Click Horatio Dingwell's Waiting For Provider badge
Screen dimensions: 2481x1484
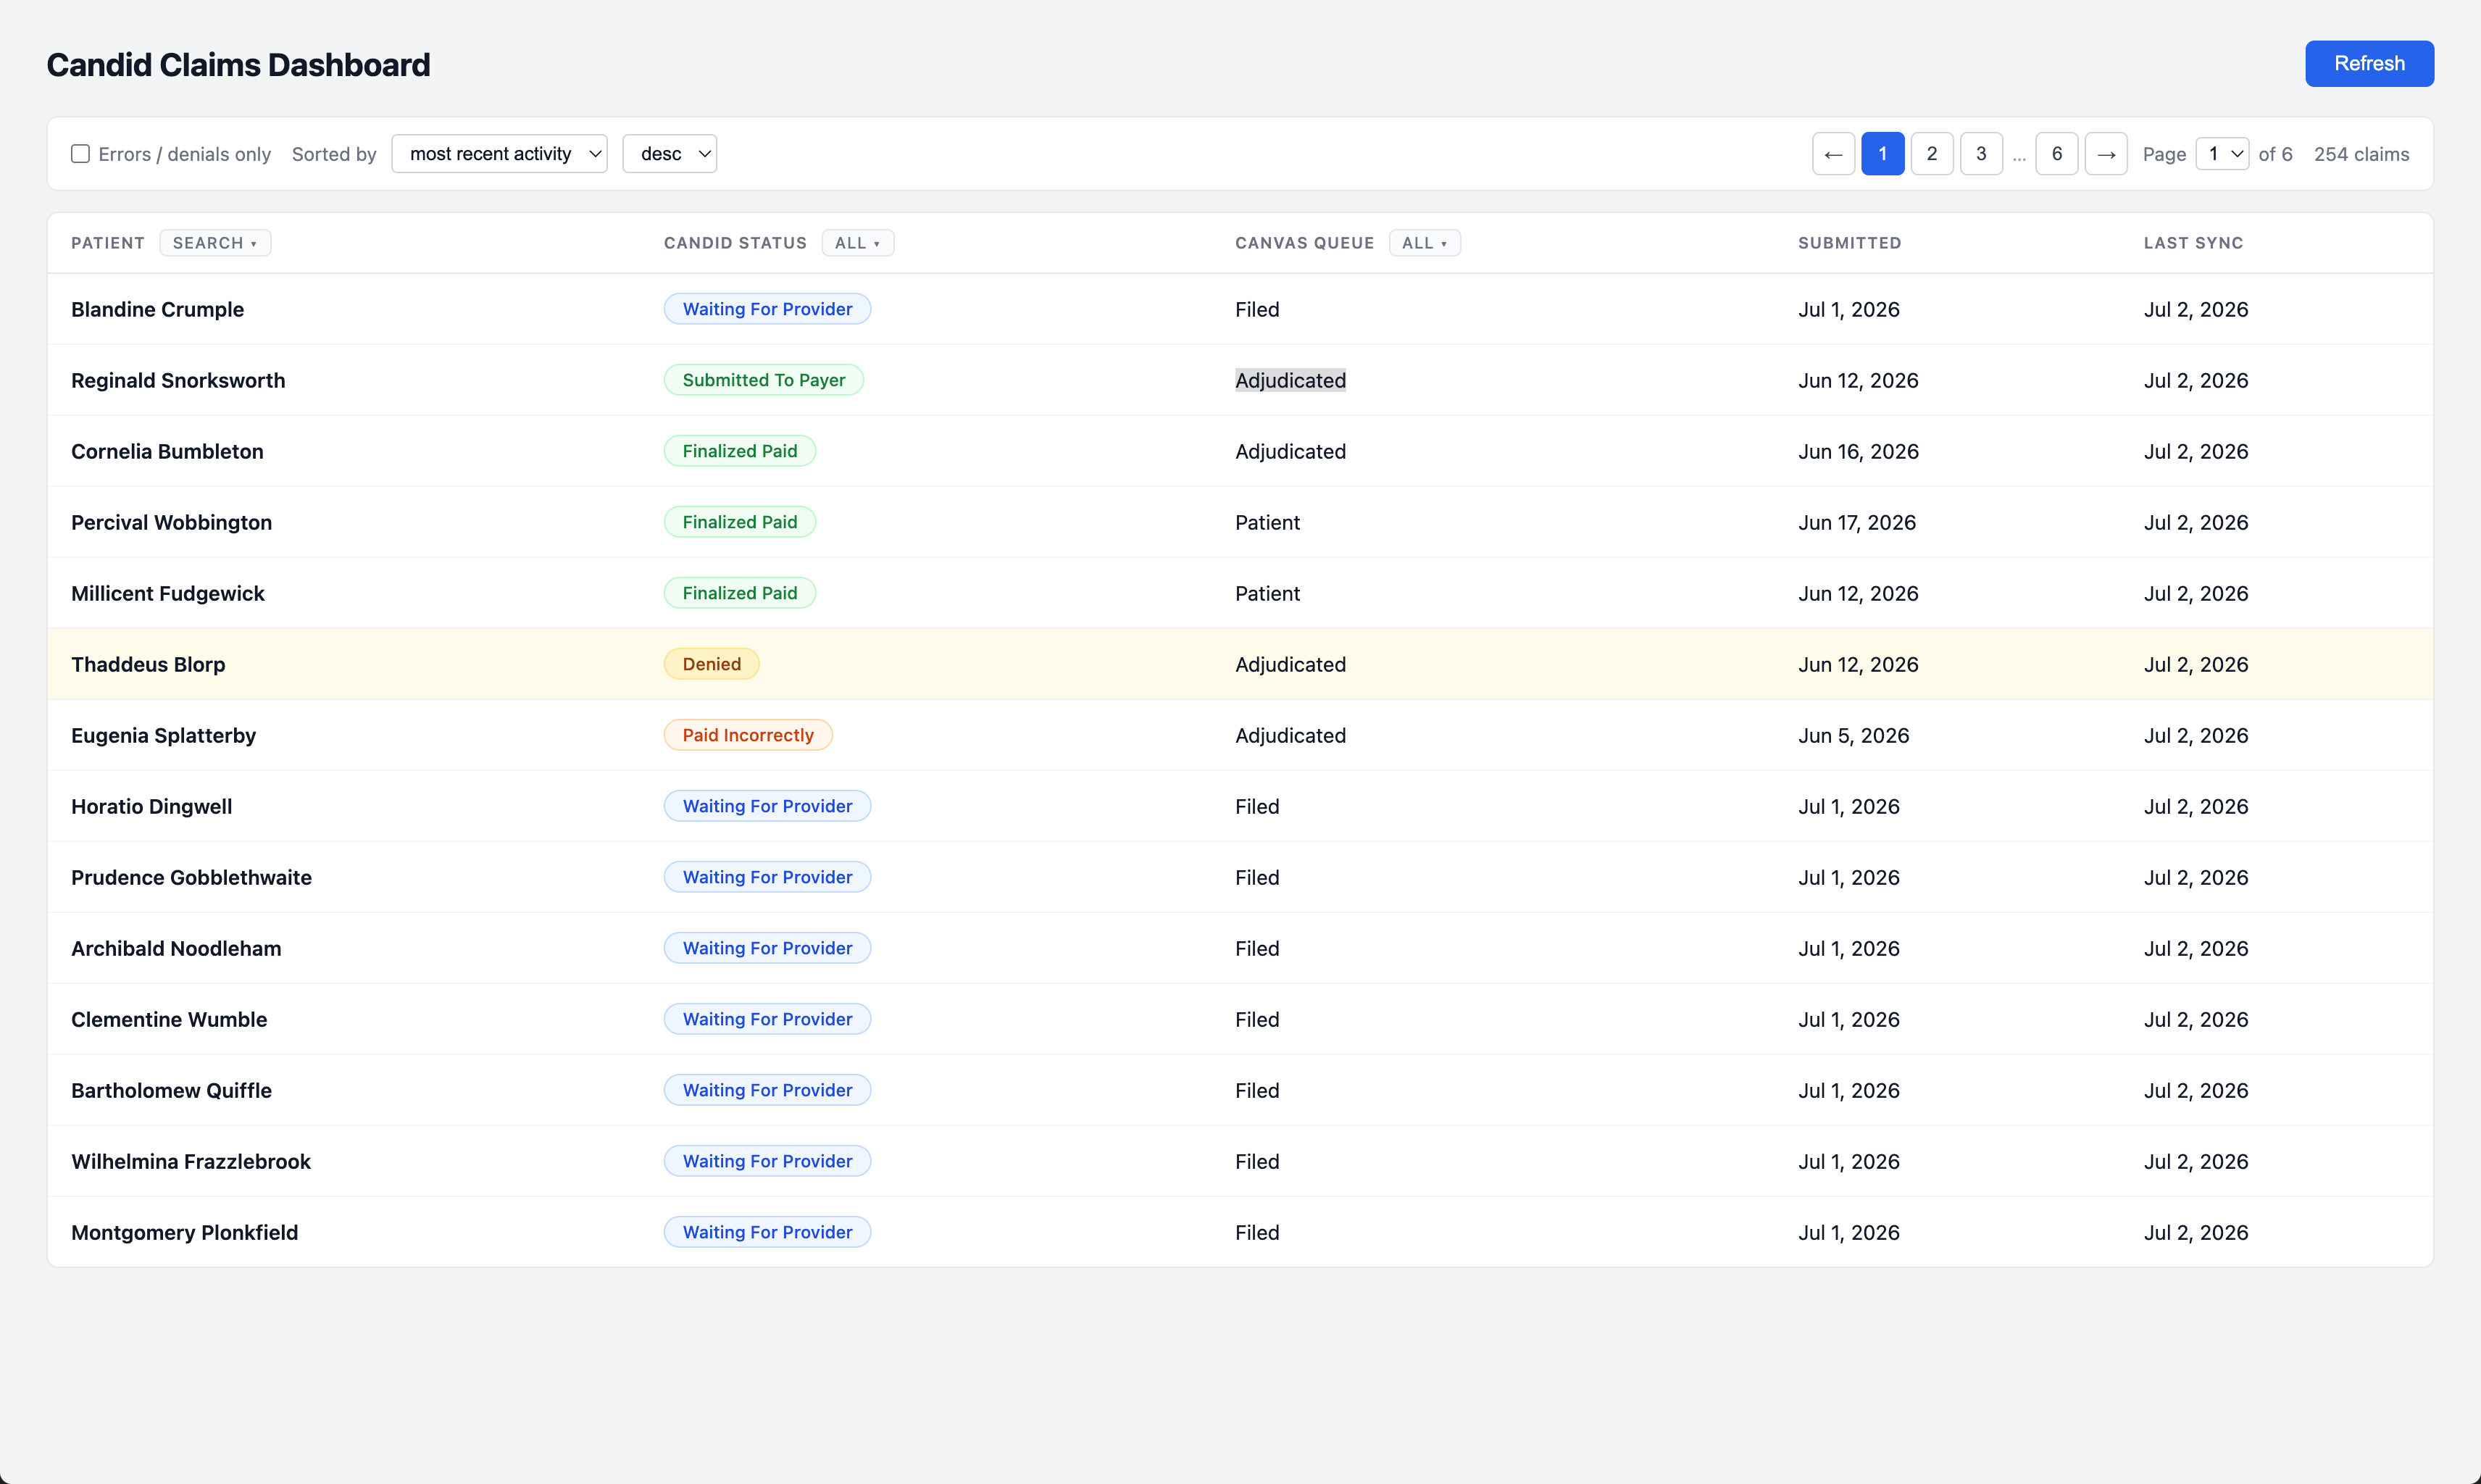click(x=767, y=806)
